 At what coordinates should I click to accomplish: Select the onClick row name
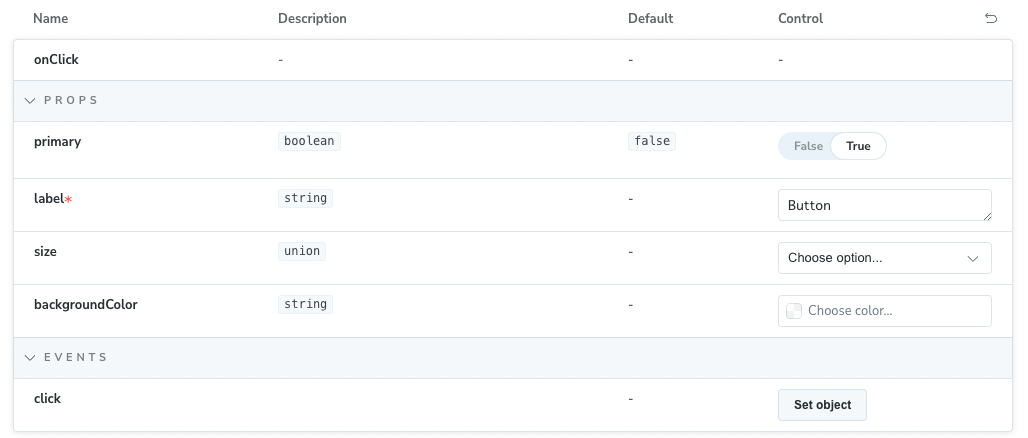coord(56,60)
